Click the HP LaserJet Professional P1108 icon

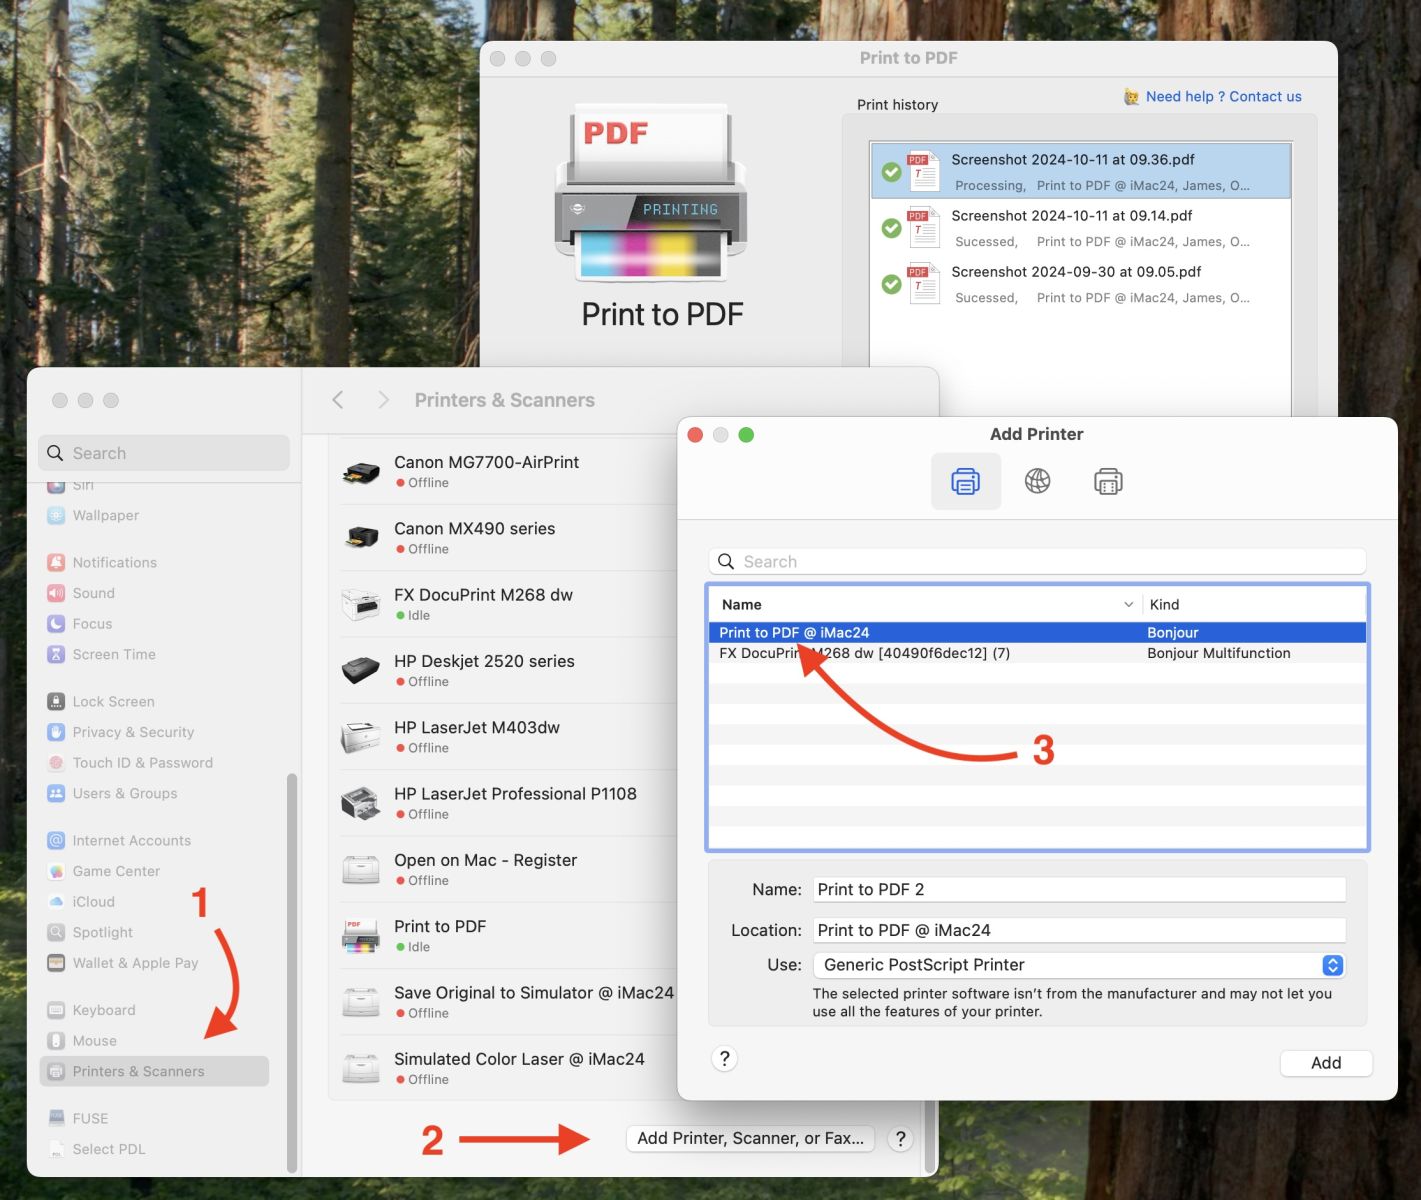point(361,803)
